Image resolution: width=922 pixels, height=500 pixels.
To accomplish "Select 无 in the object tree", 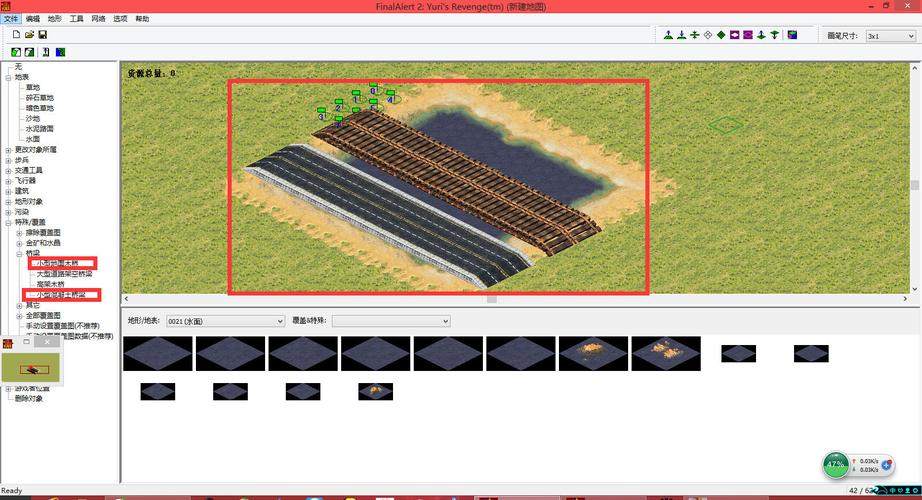I will pyautogui.click(x=18, y=66).
